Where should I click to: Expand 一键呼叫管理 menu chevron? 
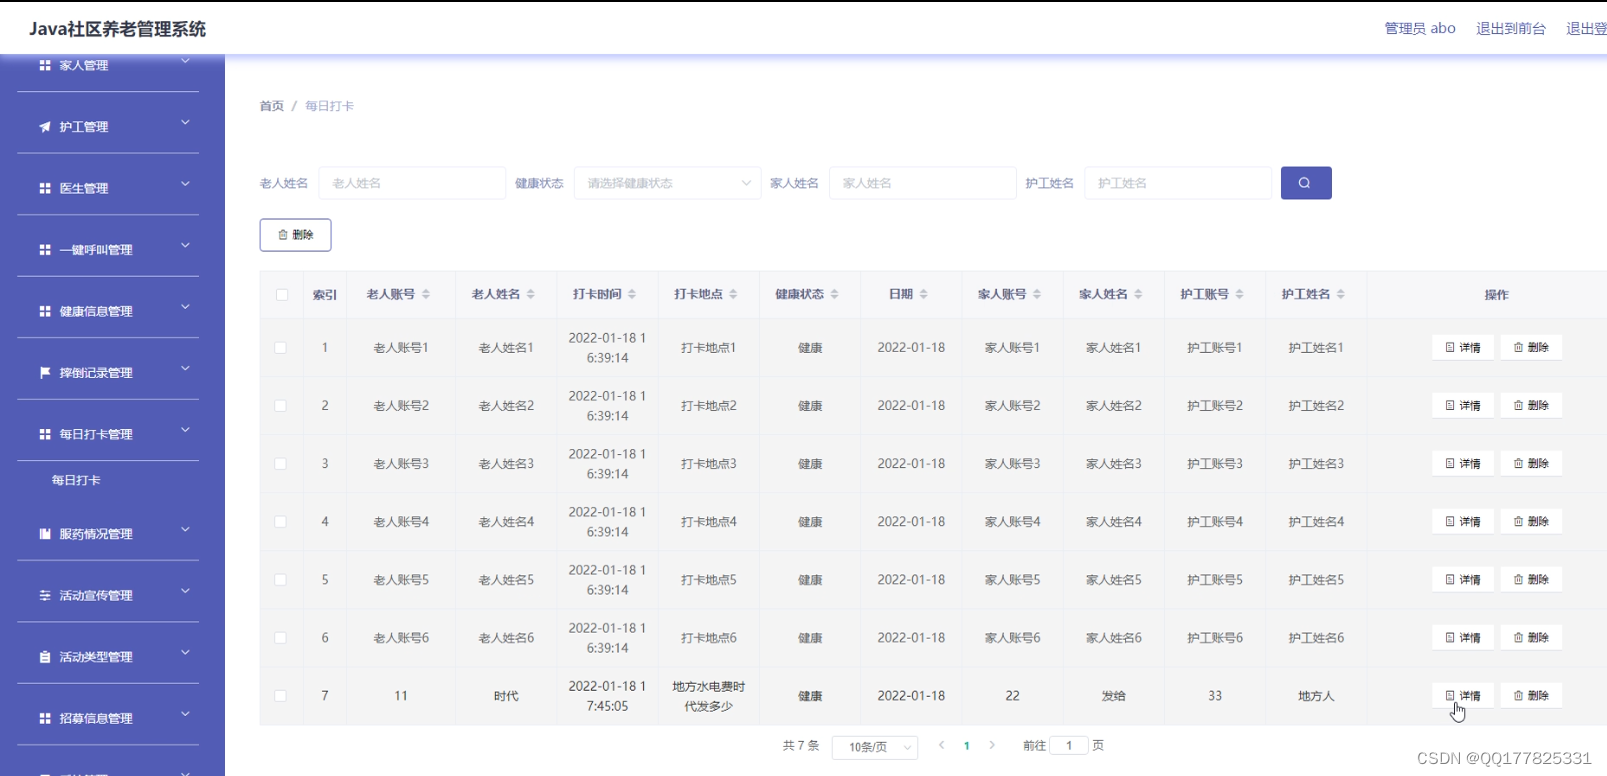(185, 246)
